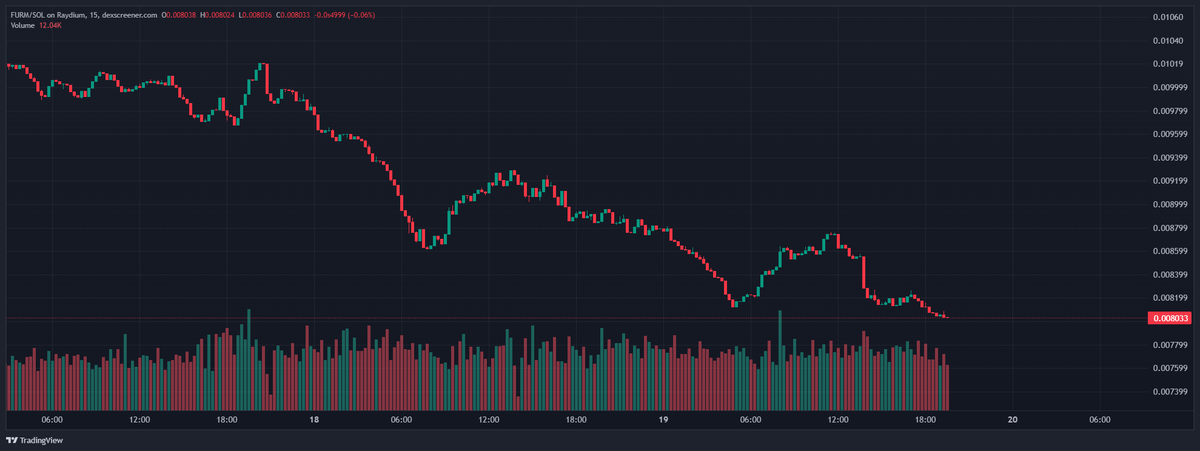Click the date label 19 on time axis

(663, 420)
